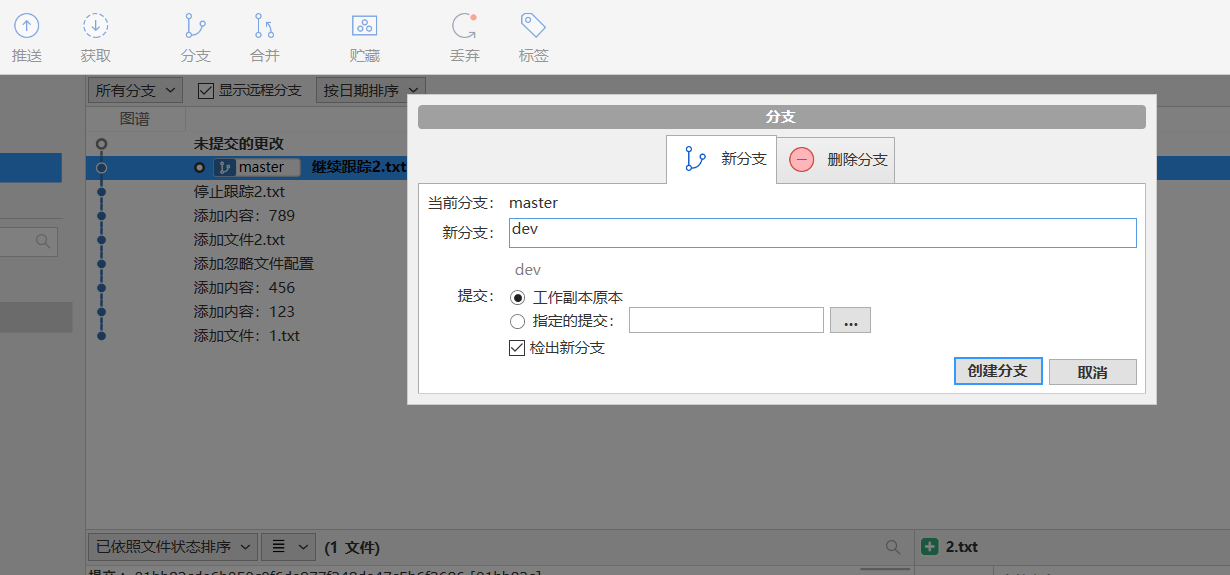Click the 图谱 column header
Image resolution: width=1230 pixels, height=575 pixels.
point(135,119)
